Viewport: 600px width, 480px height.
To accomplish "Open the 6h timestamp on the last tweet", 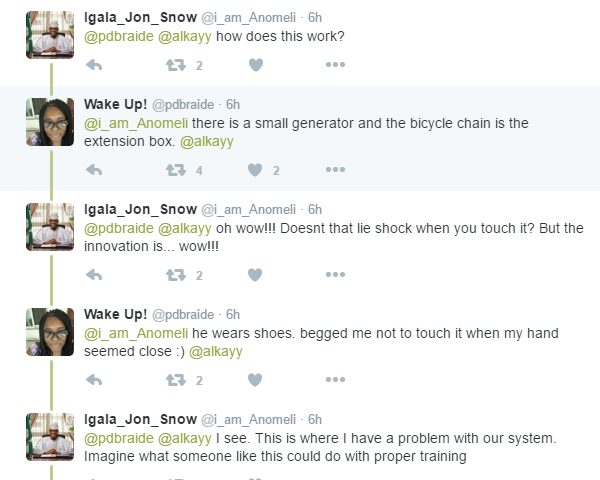I will pos(315,419).
